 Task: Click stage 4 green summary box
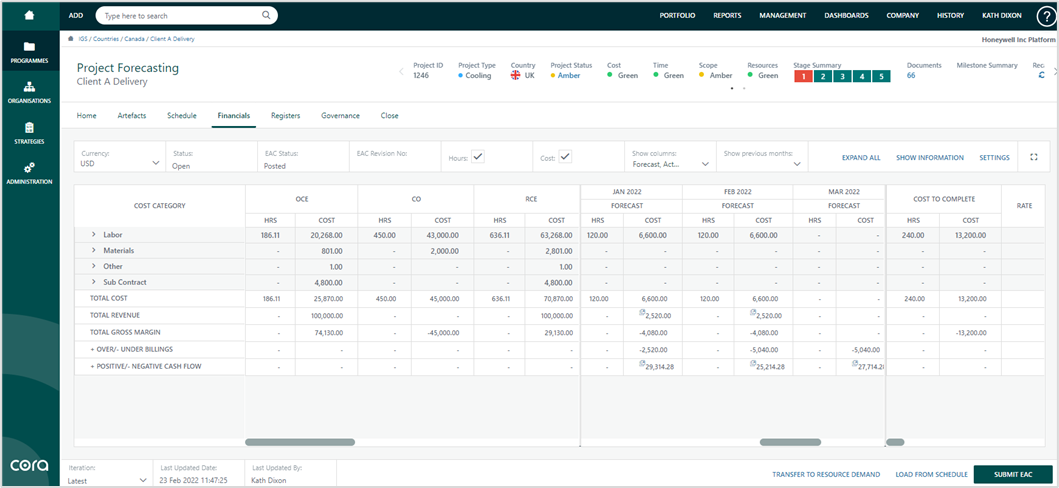[x=862, y=76]
